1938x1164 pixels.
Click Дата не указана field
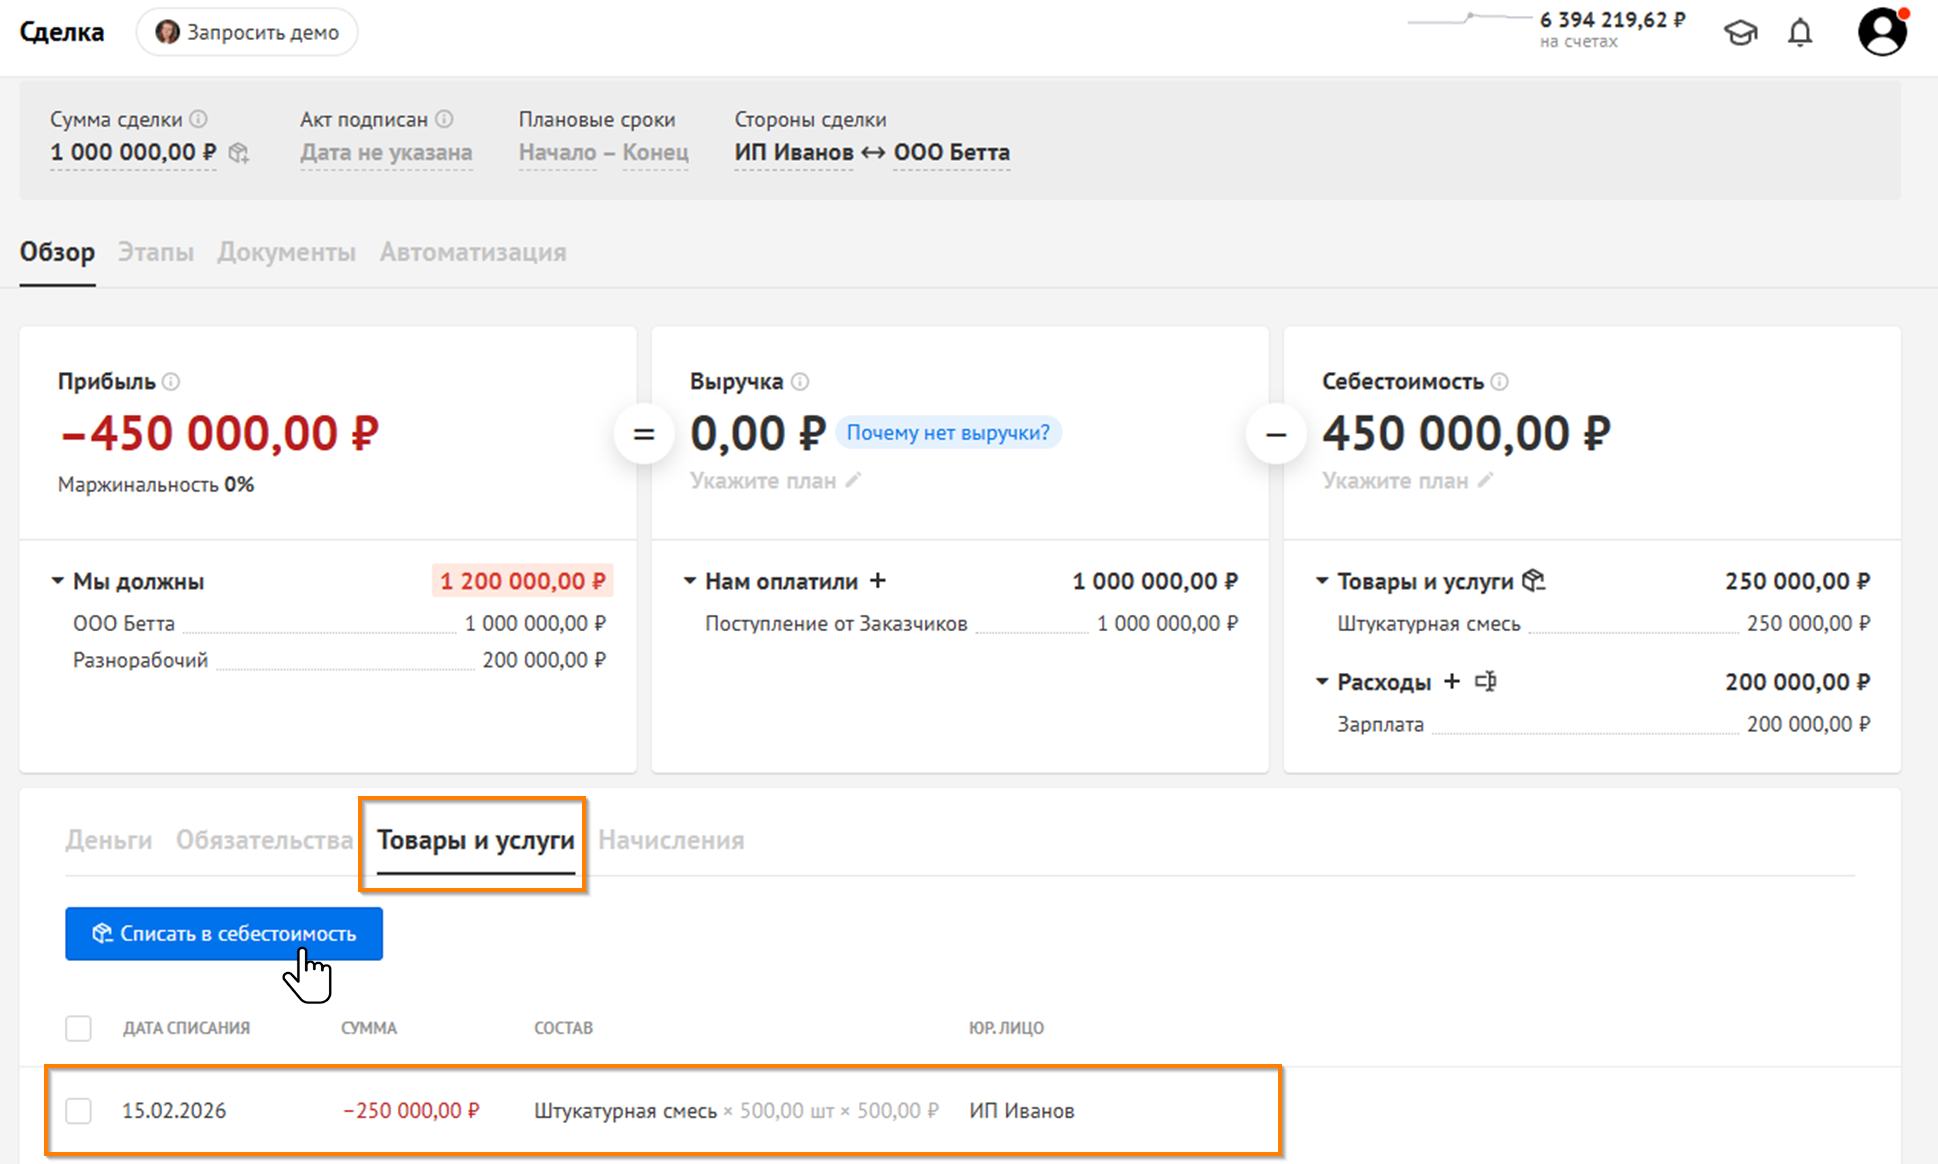coord(386,153)
